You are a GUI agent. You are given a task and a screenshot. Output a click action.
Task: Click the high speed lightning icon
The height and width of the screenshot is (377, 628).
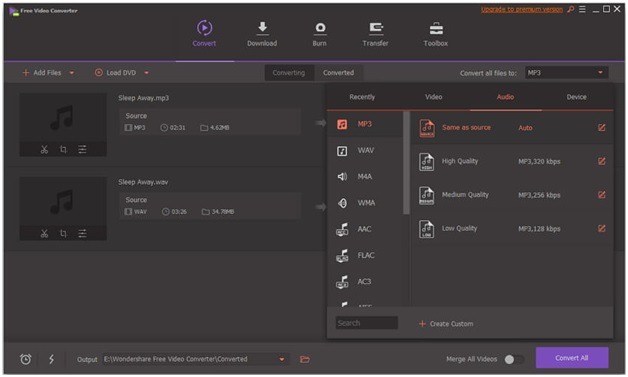51,359
